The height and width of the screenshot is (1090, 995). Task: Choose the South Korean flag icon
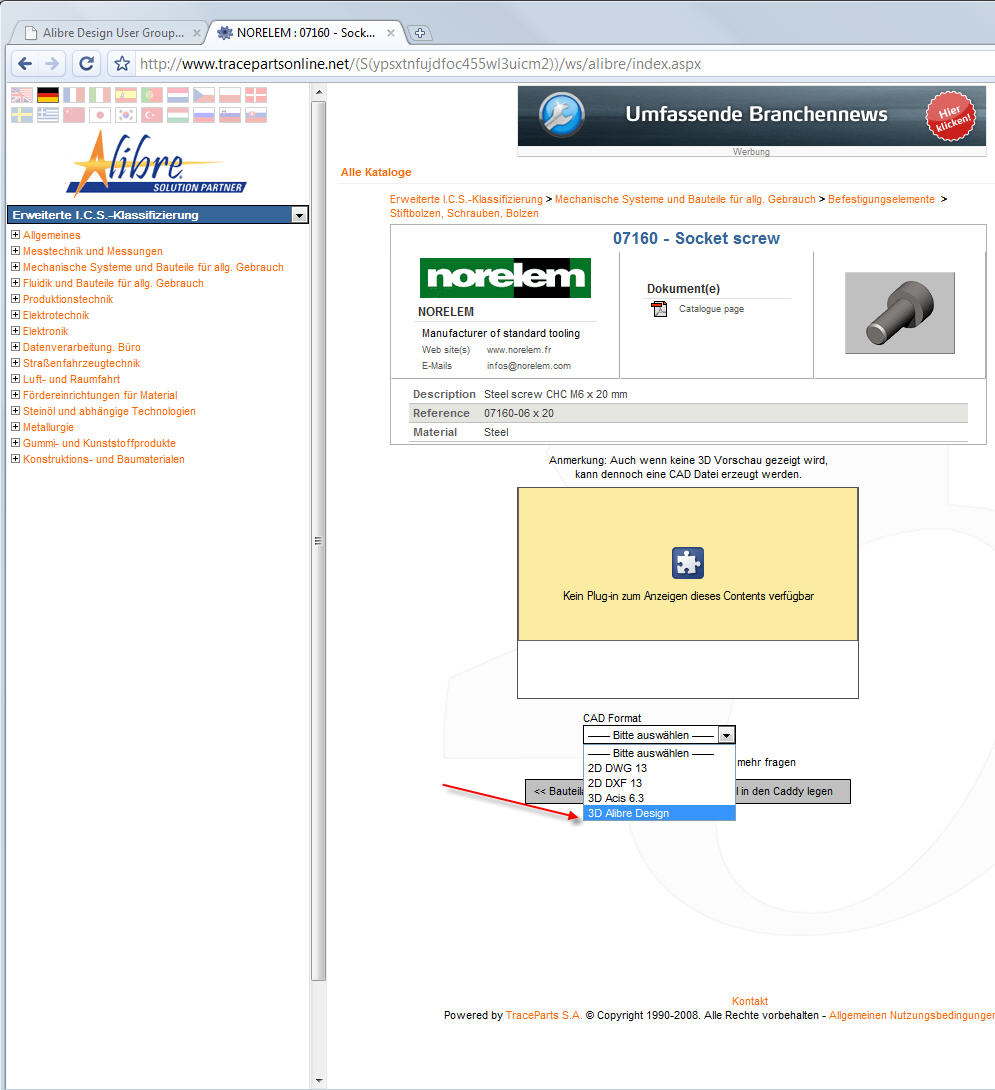coord(126,115)
